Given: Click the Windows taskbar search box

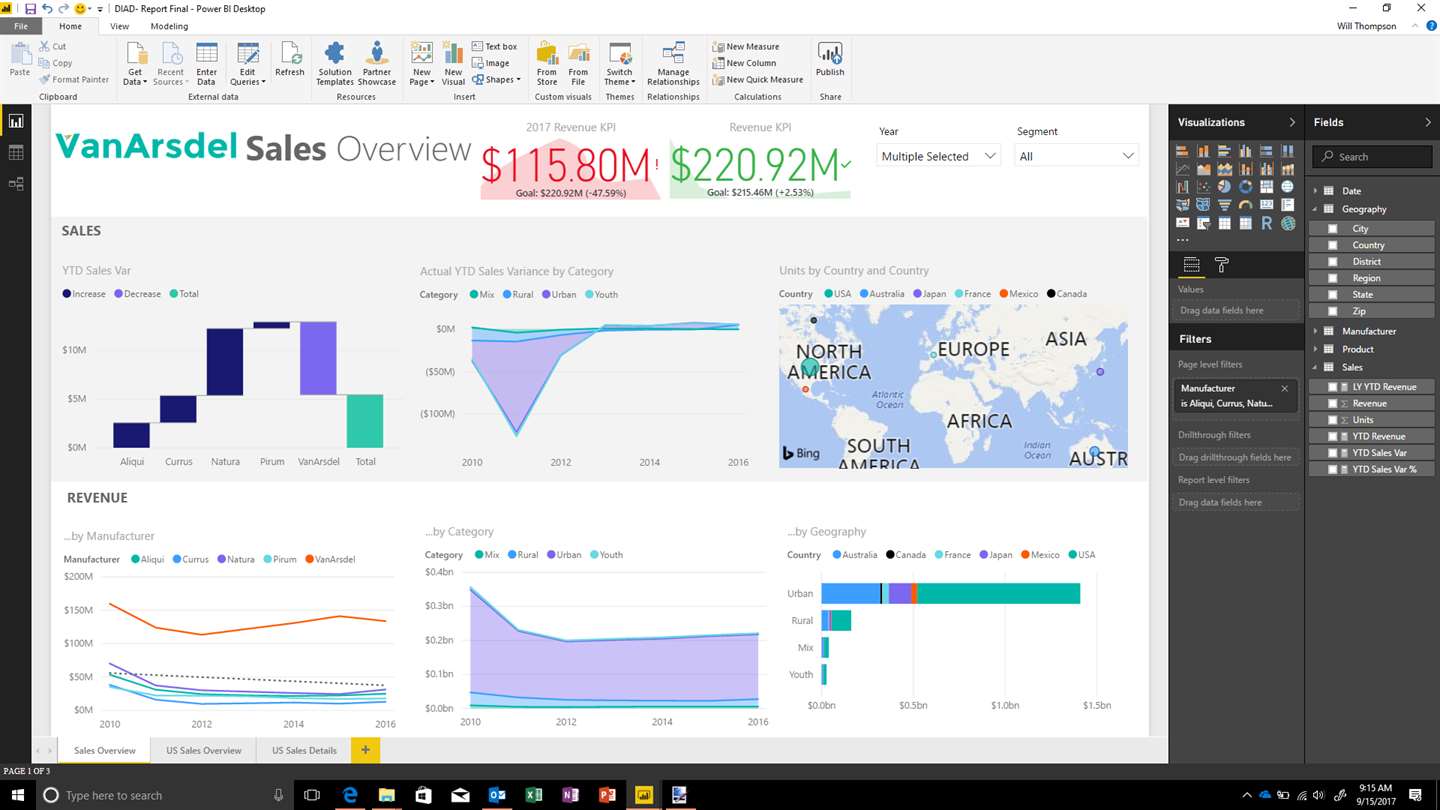Looking at the screenshot, I should (165, 795).
